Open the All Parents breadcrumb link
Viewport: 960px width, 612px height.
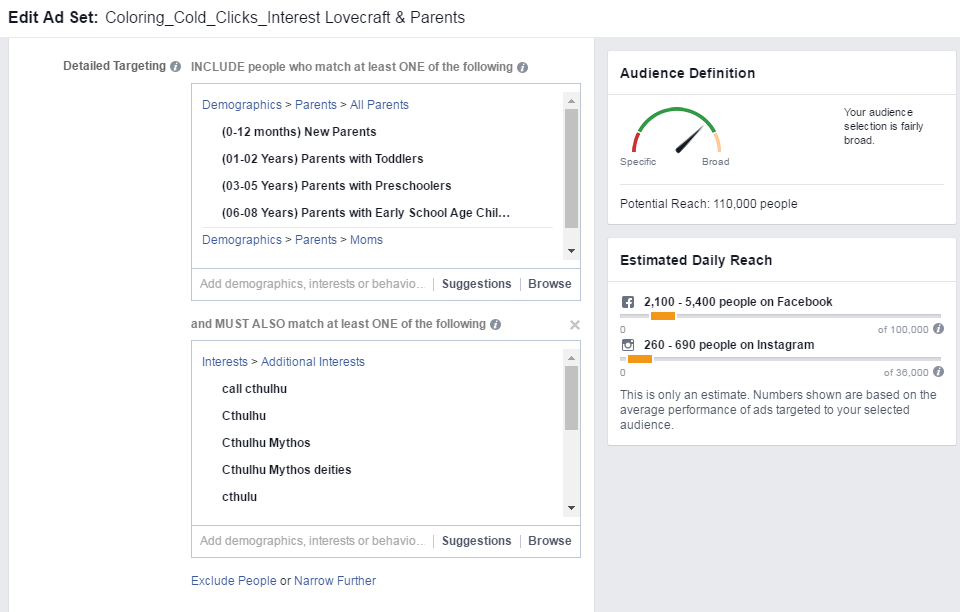[379, 105]
